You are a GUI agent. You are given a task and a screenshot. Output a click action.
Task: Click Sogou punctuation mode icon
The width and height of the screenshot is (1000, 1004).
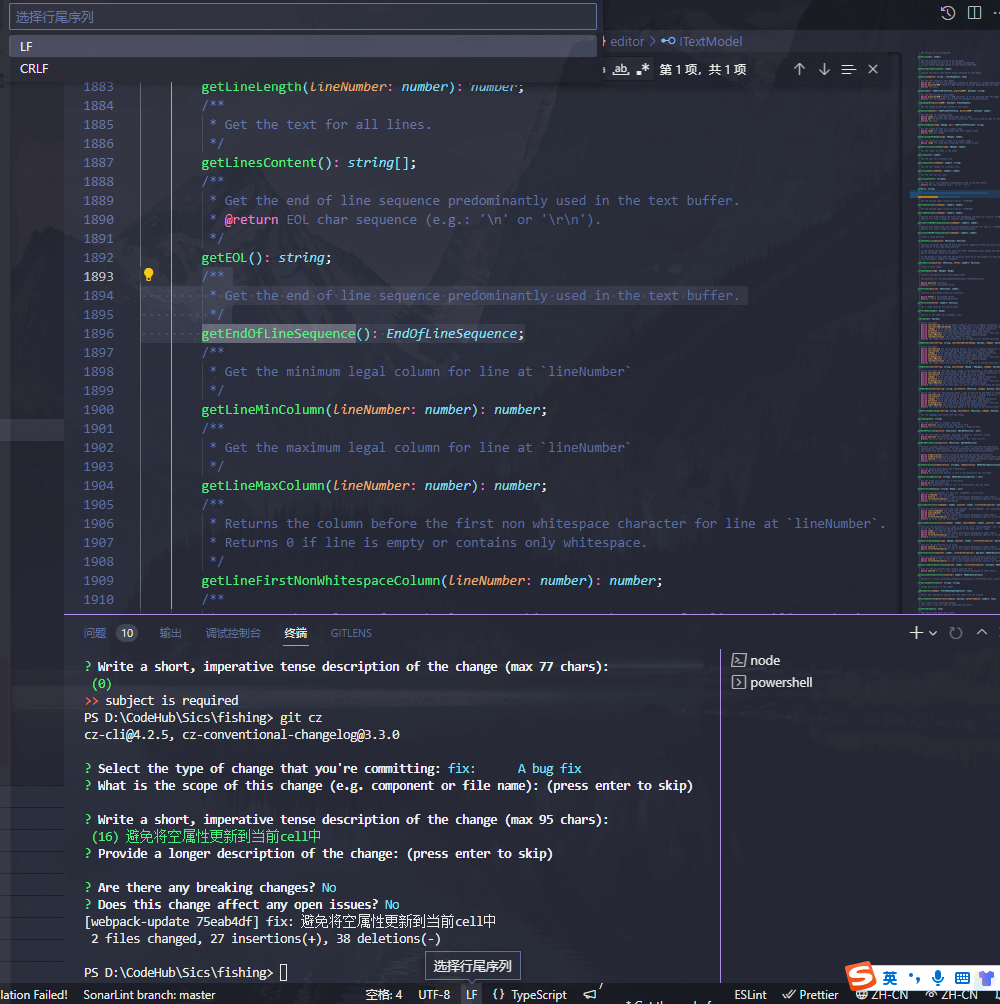(x=915, y=978)
